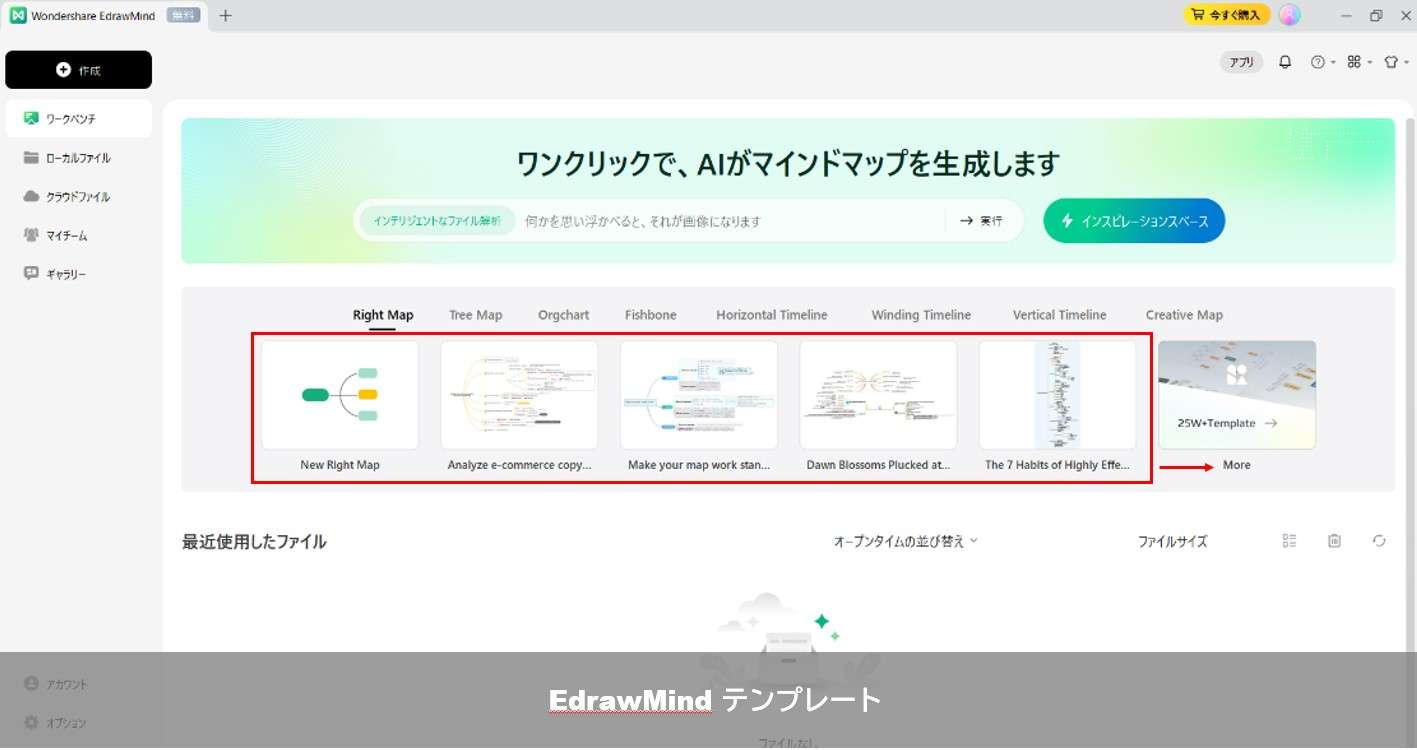
Task: Click the 実行 run button
Action: 981,221
